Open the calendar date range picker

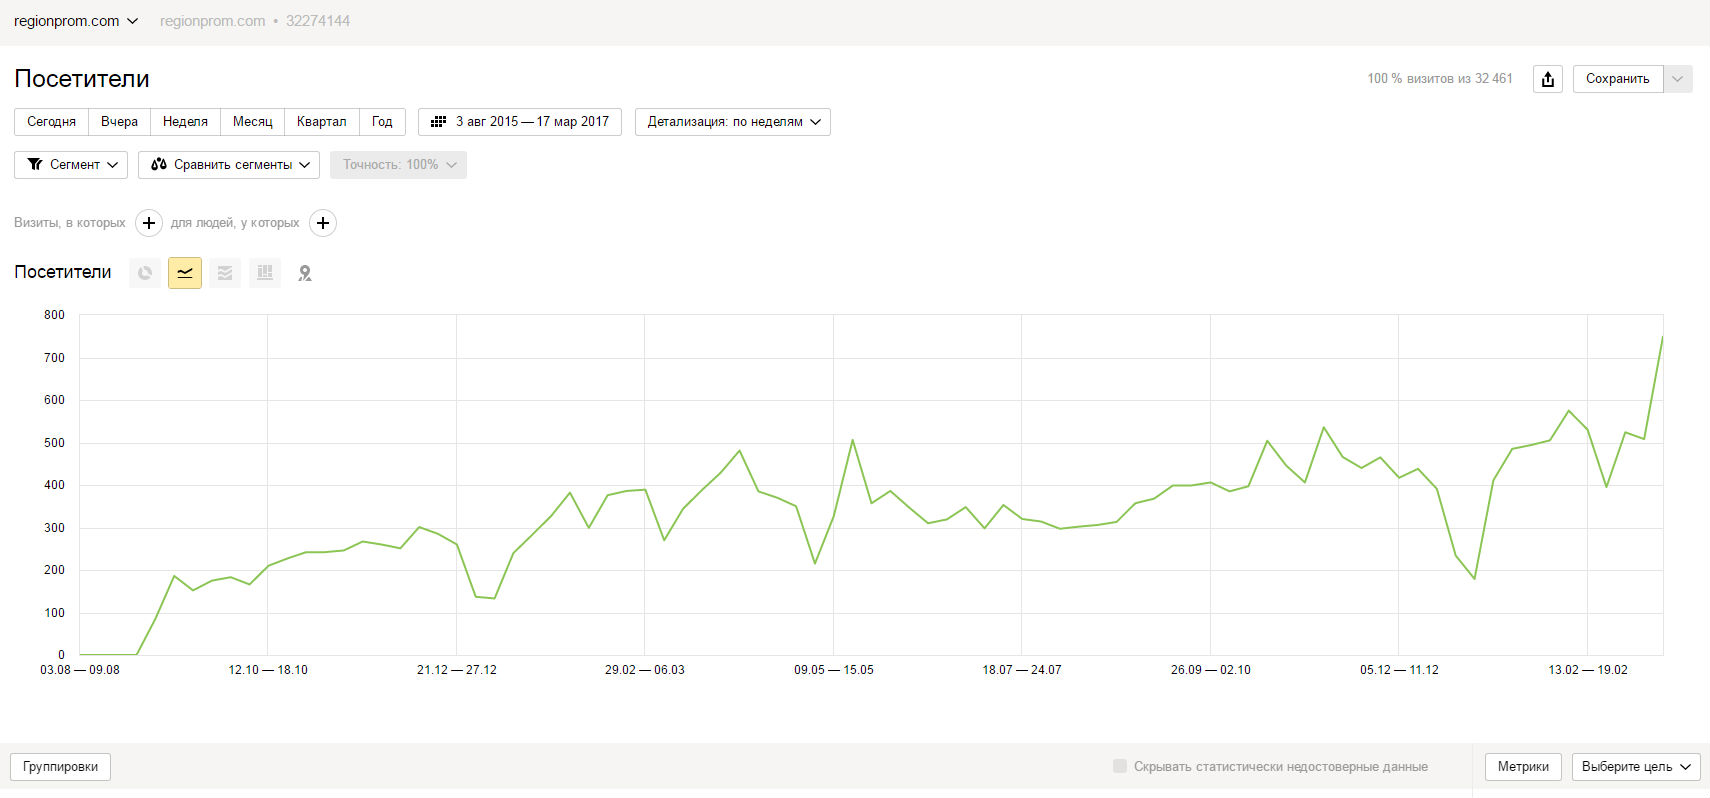pos(520,122)
